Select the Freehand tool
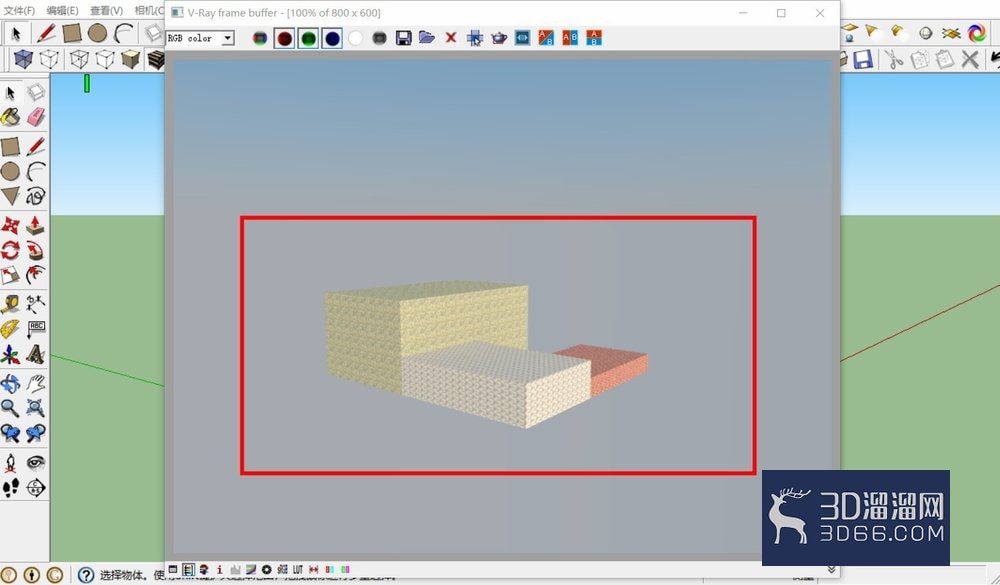1000x585 pixels. (x=36, y=195)
